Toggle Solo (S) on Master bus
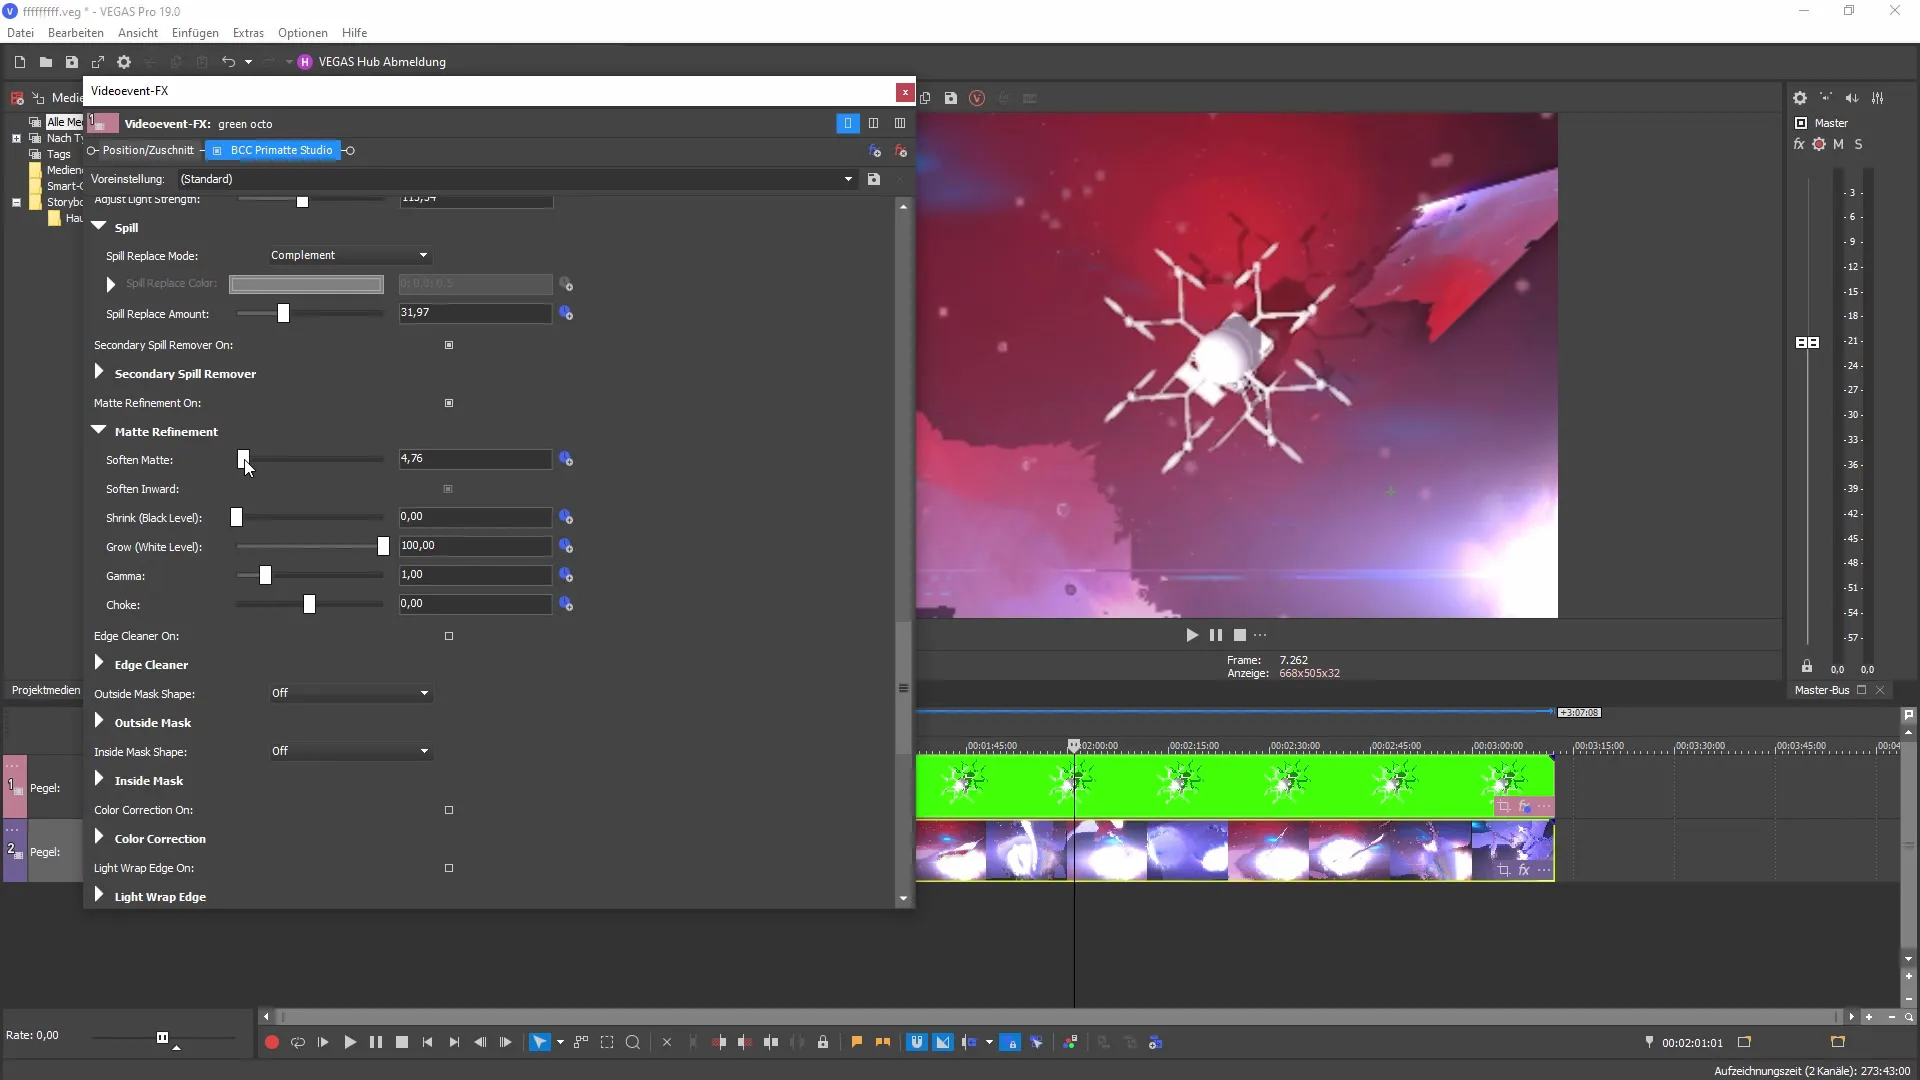The height and width of the screenshot is (1080, 1920). (x=1859, y=144)
